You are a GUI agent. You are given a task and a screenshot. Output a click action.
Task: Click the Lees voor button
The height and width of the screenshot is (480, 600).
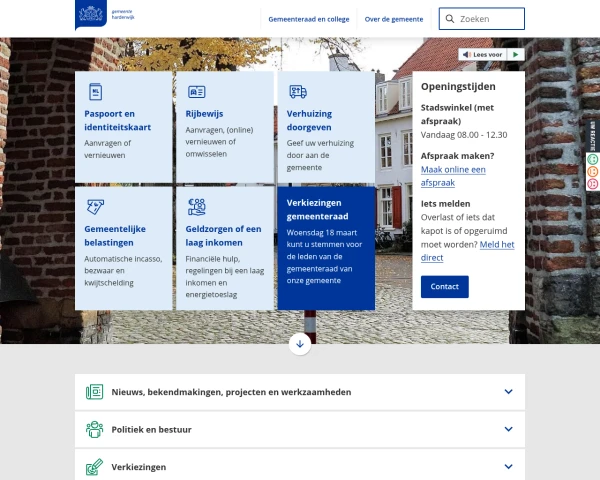pyautogui.click(x=483, y=55)
